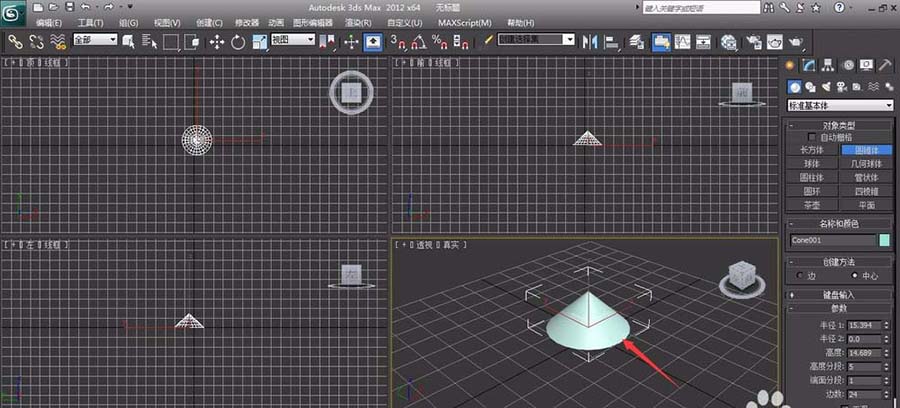
Task: Click the Align tool icon
Action: (612, 42)
